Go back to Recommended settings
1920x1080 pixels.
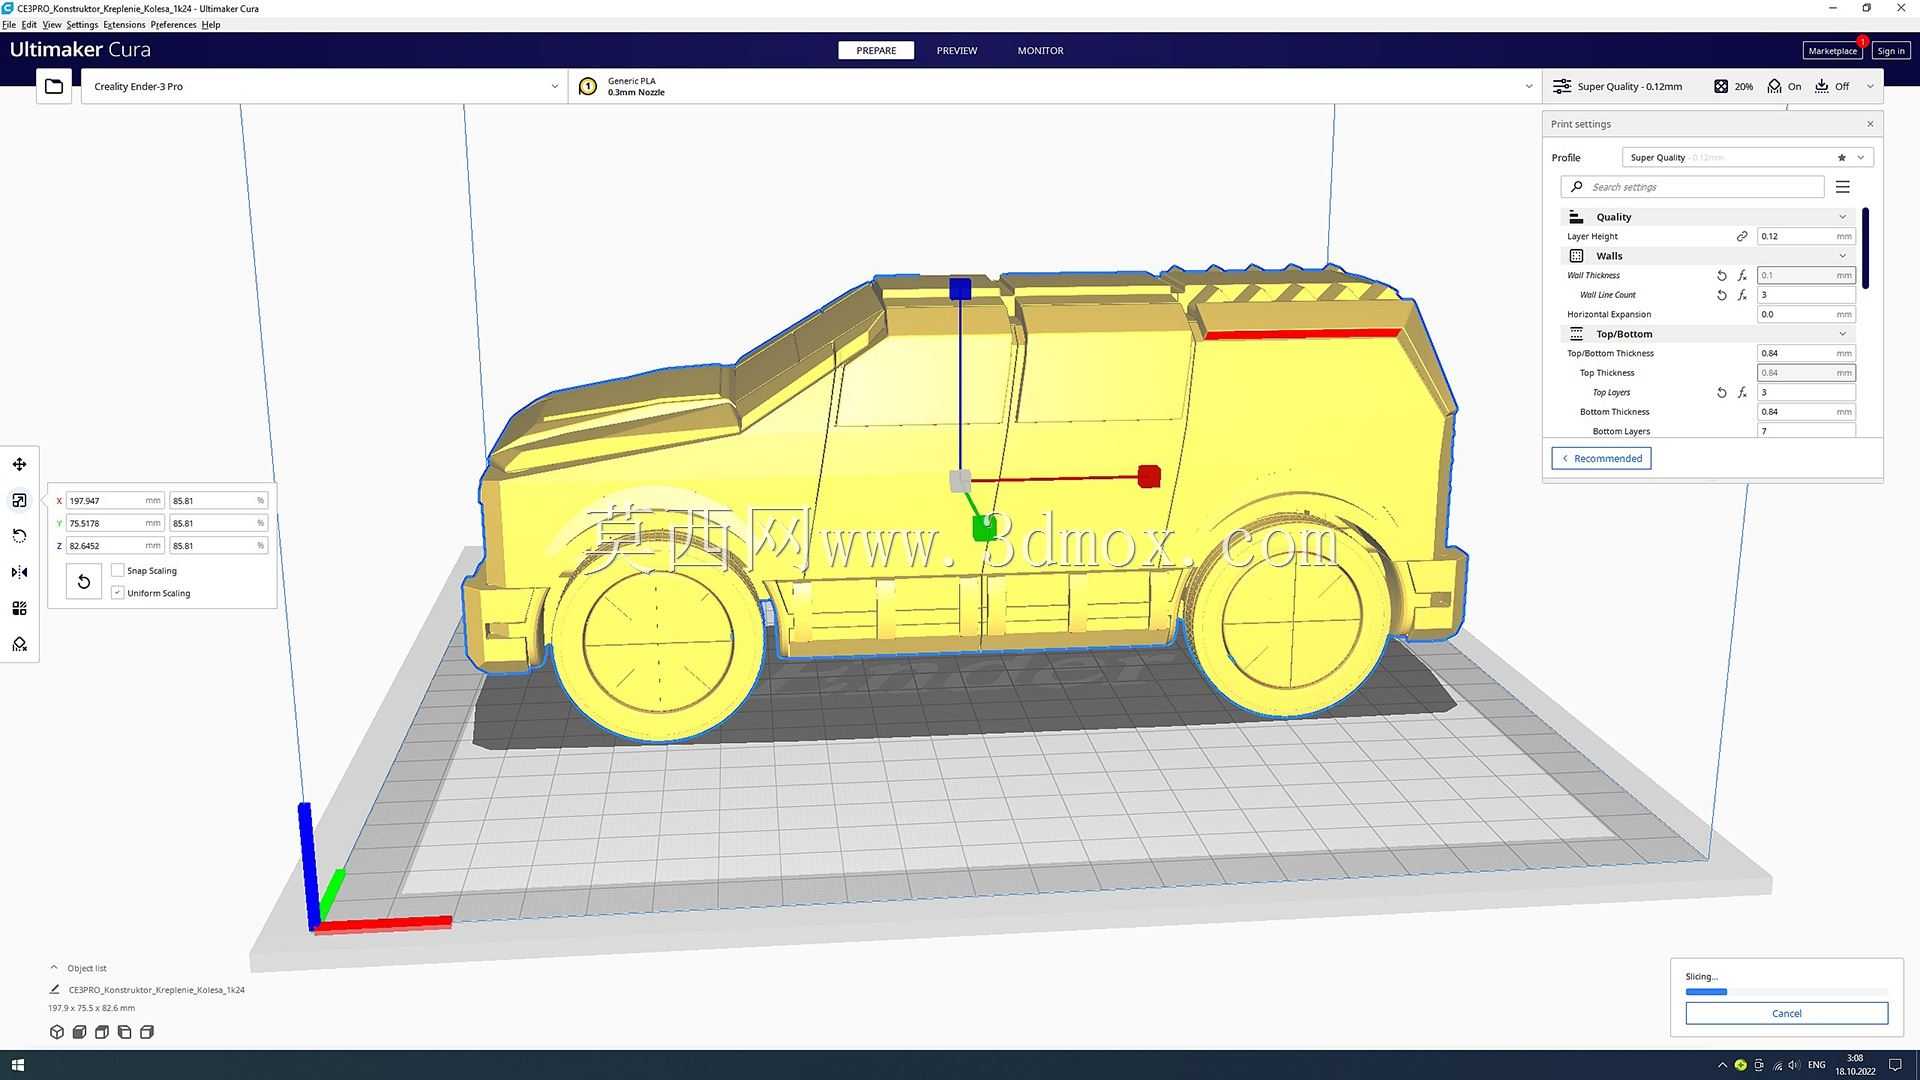tap(1601, 458)
